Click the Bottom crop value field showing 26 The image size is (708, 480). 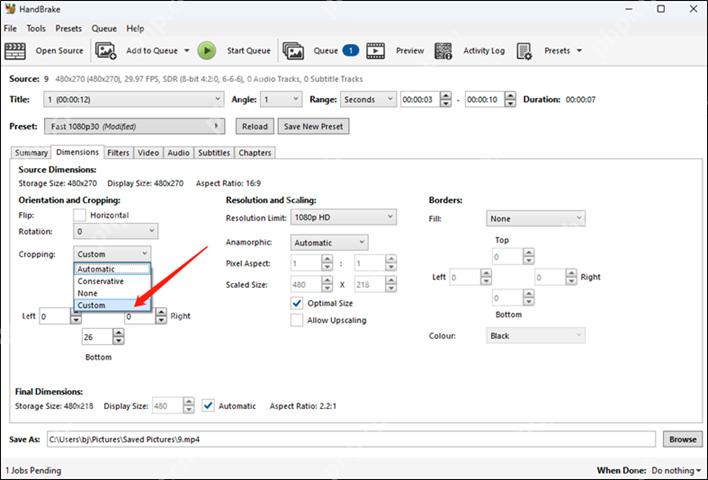coord(97,337)
